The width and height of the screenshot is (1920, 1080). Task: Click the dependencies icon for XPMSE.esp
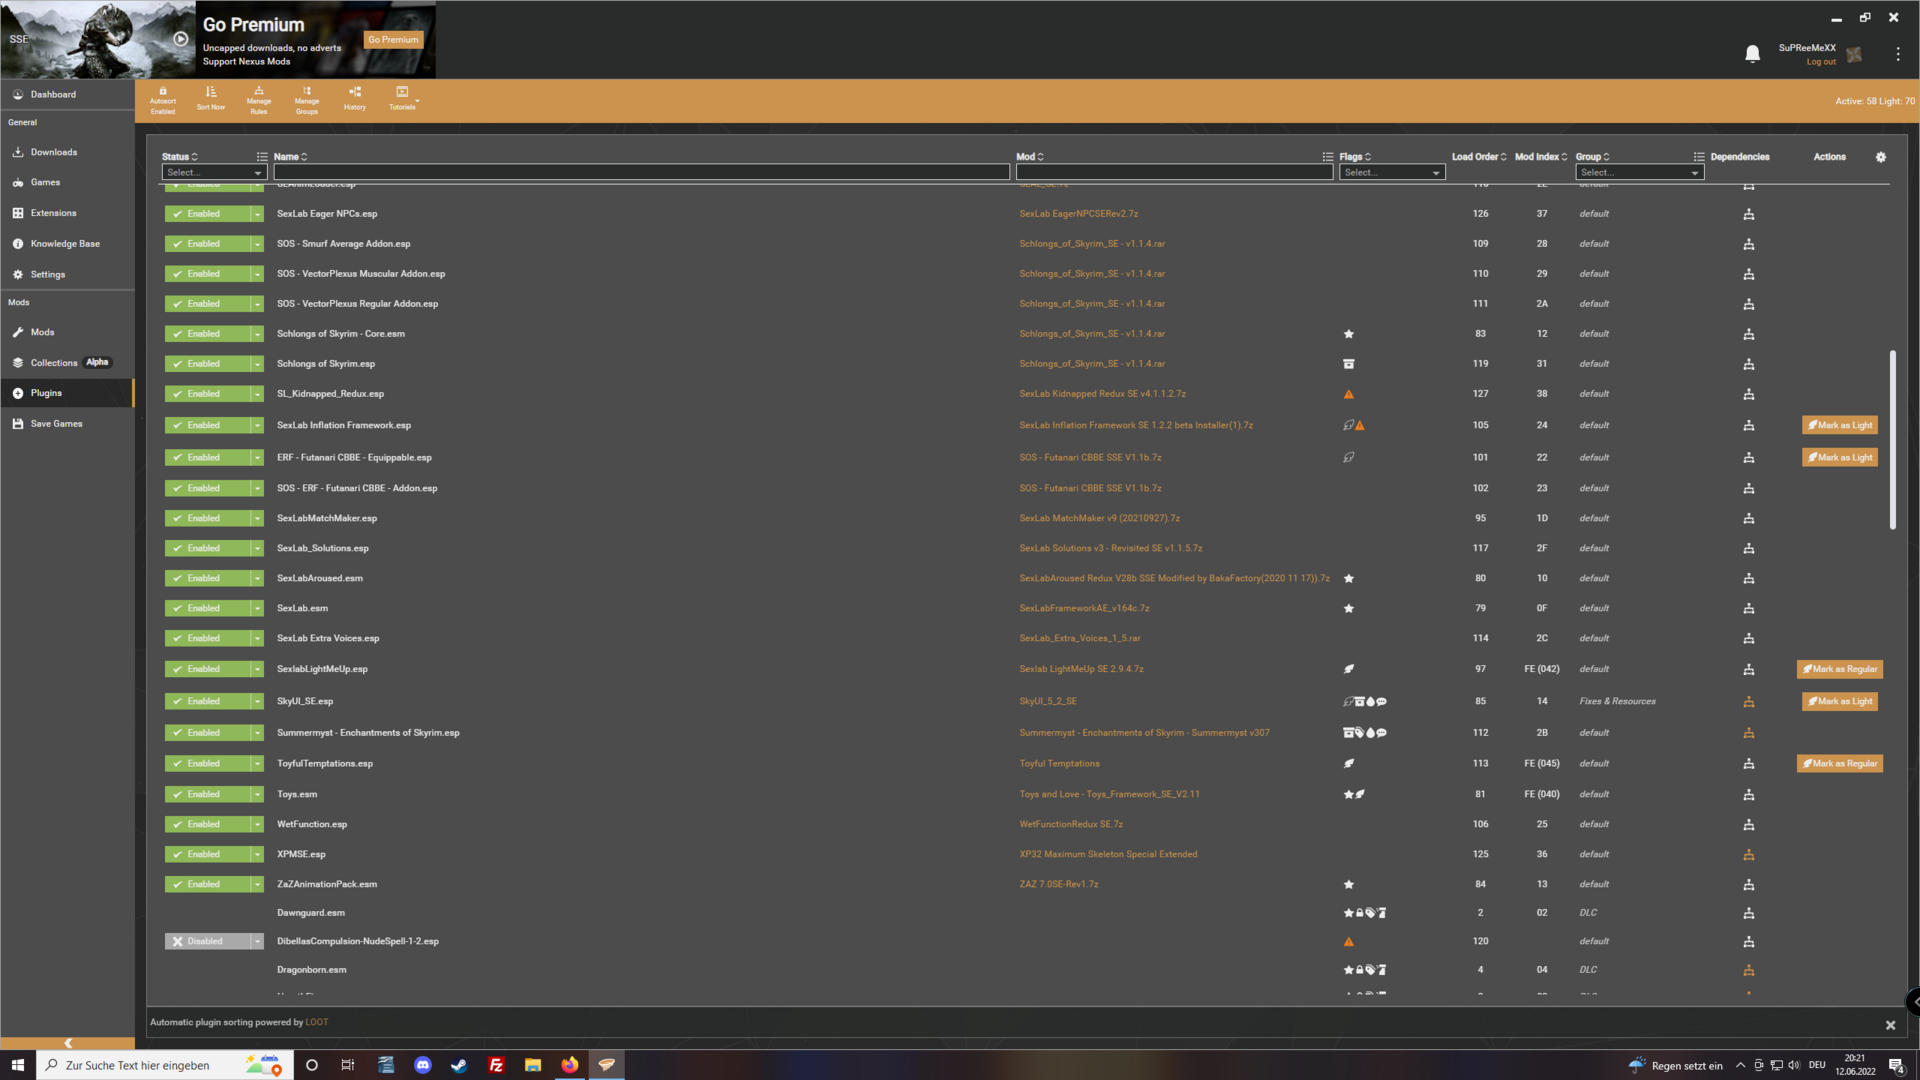1748,855
